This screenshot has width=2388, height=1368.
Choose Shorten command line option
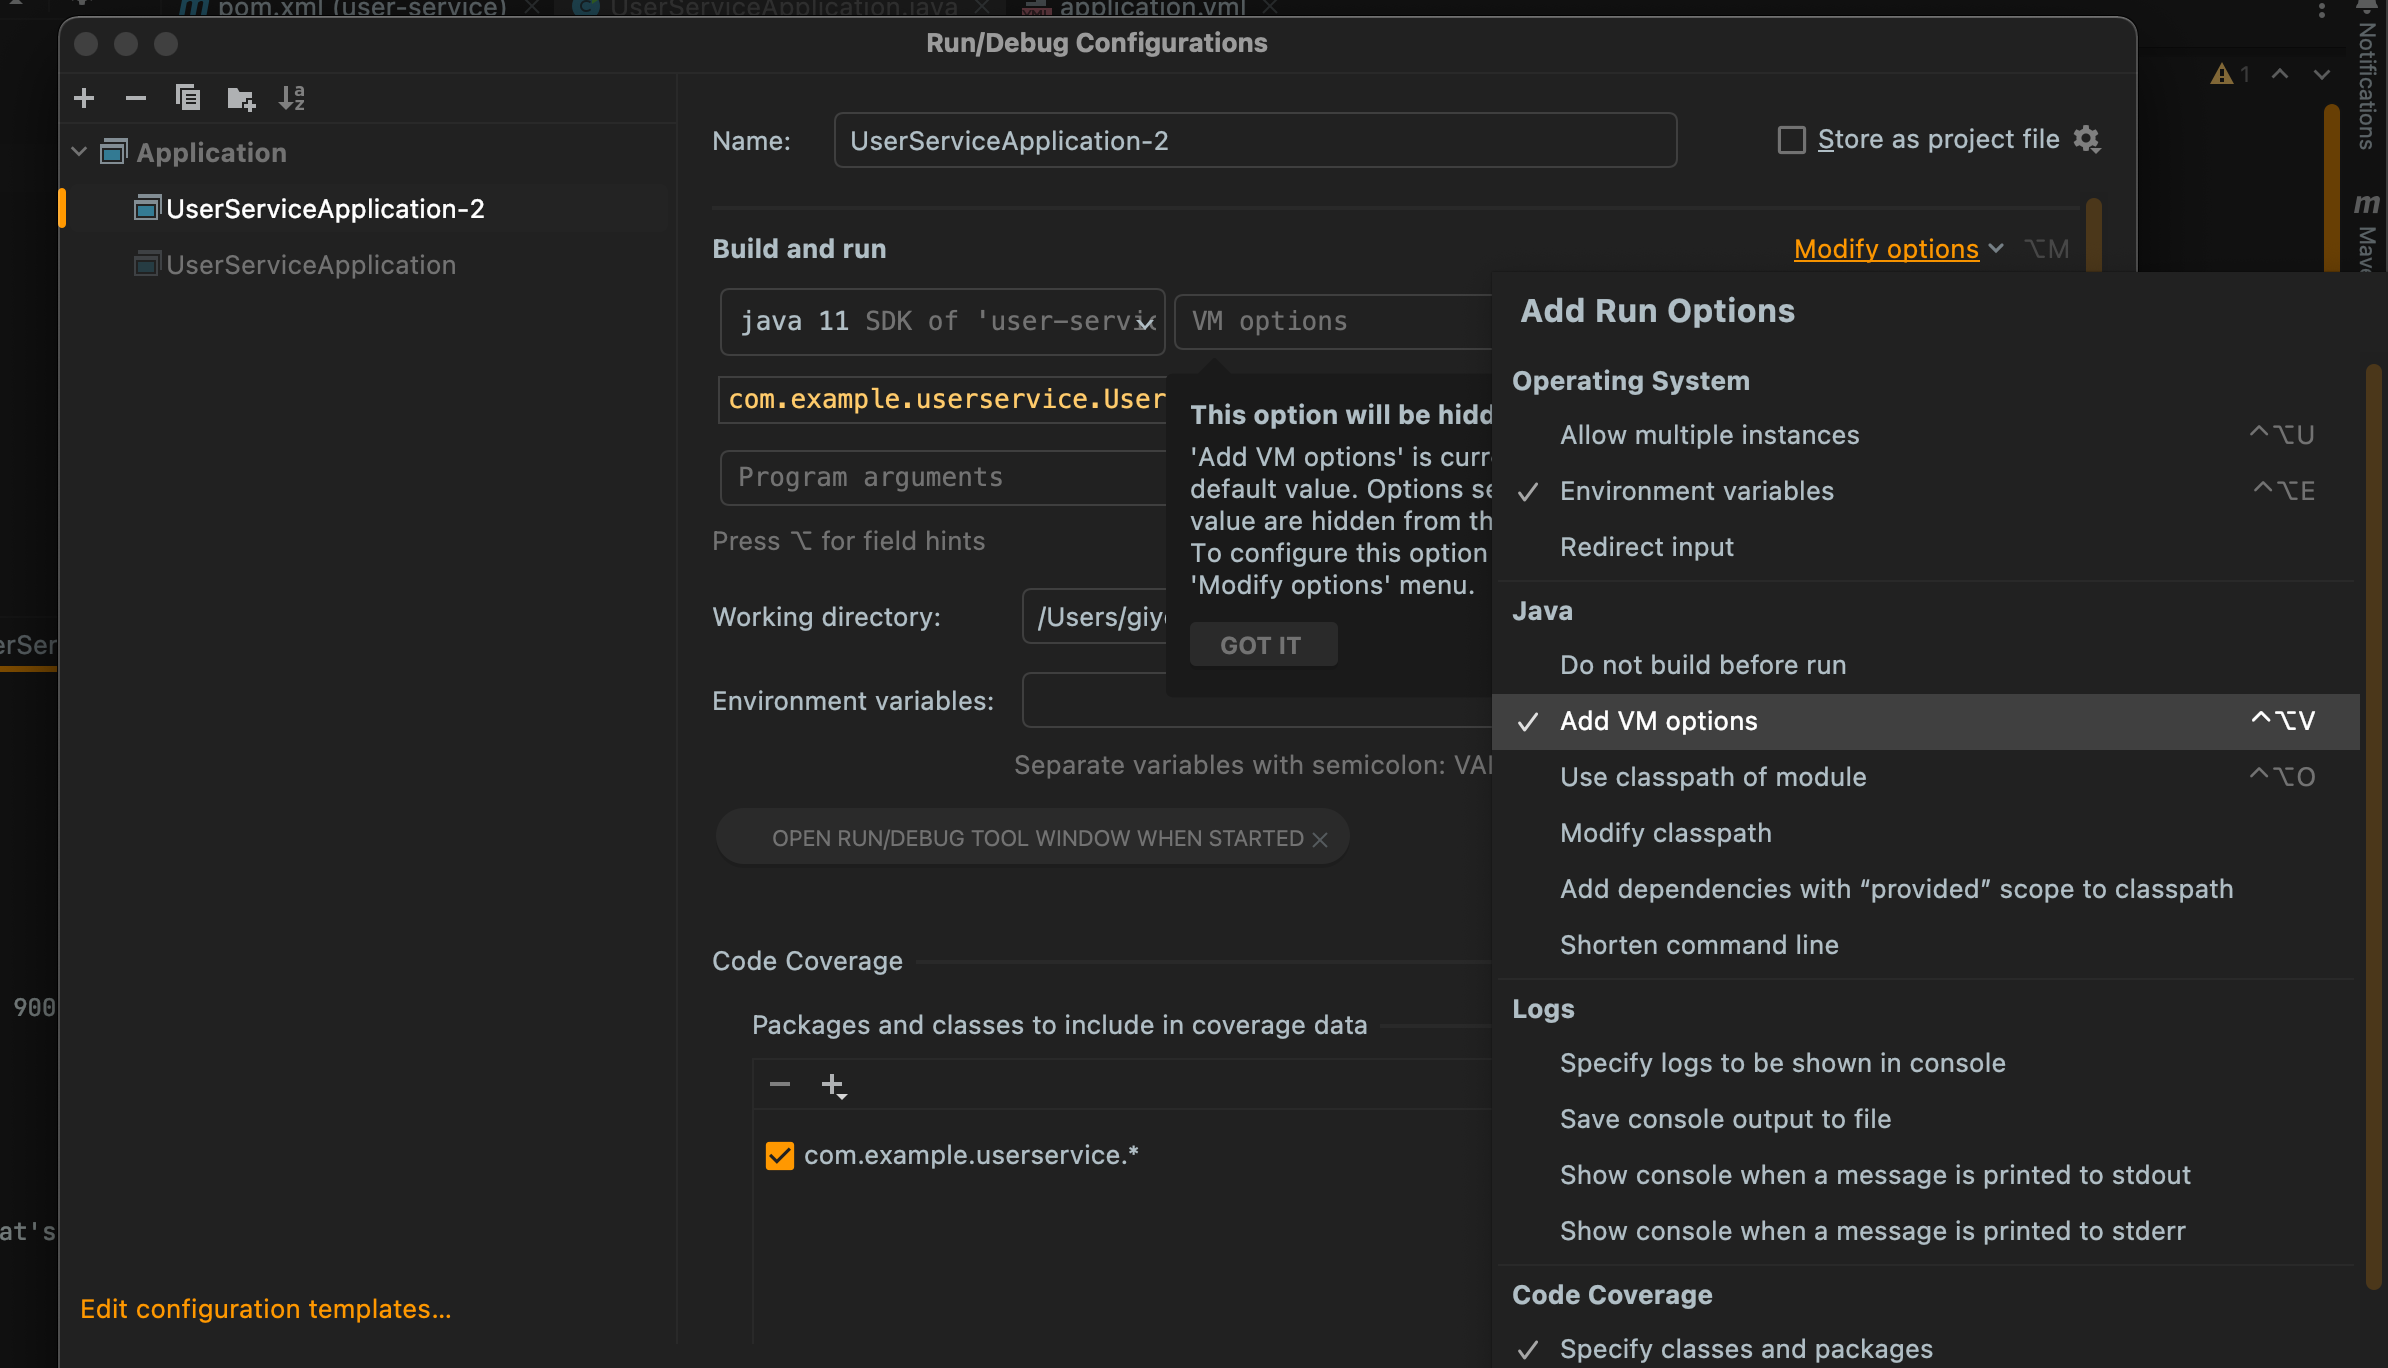(x=1926, y=945)
